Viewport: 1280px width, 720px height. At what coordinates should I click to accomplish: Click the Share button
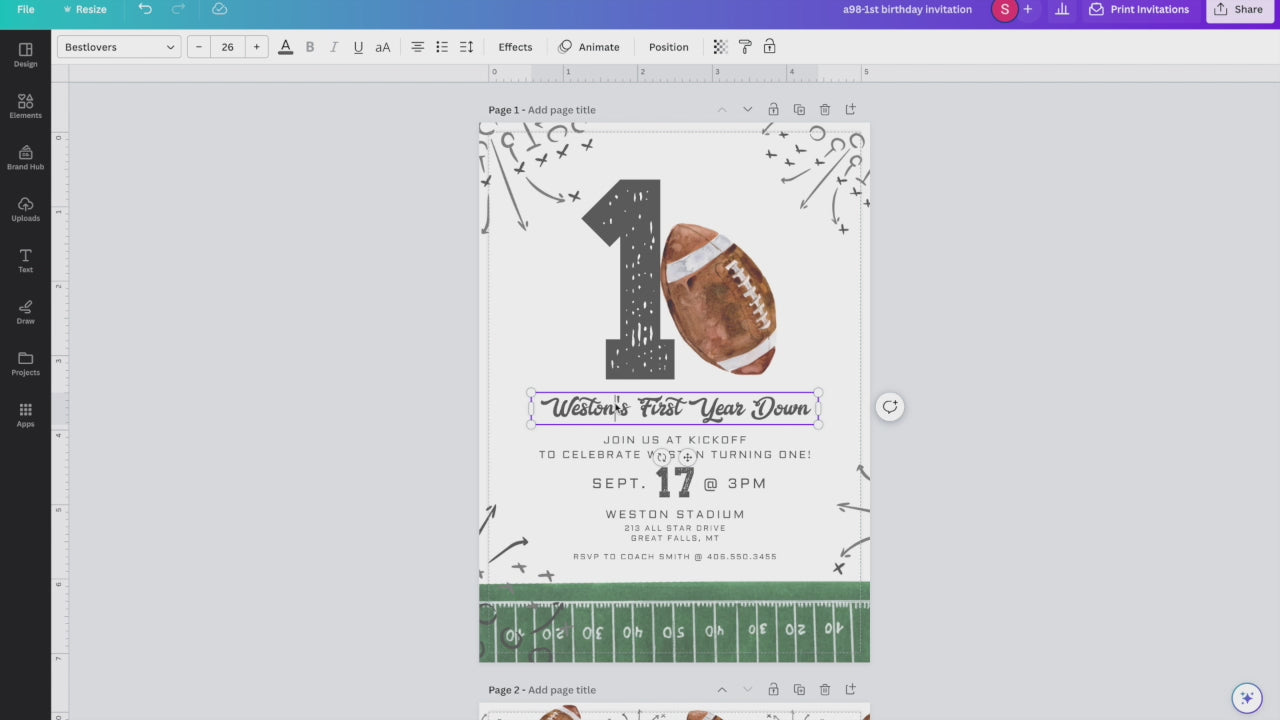[1240, 9]
